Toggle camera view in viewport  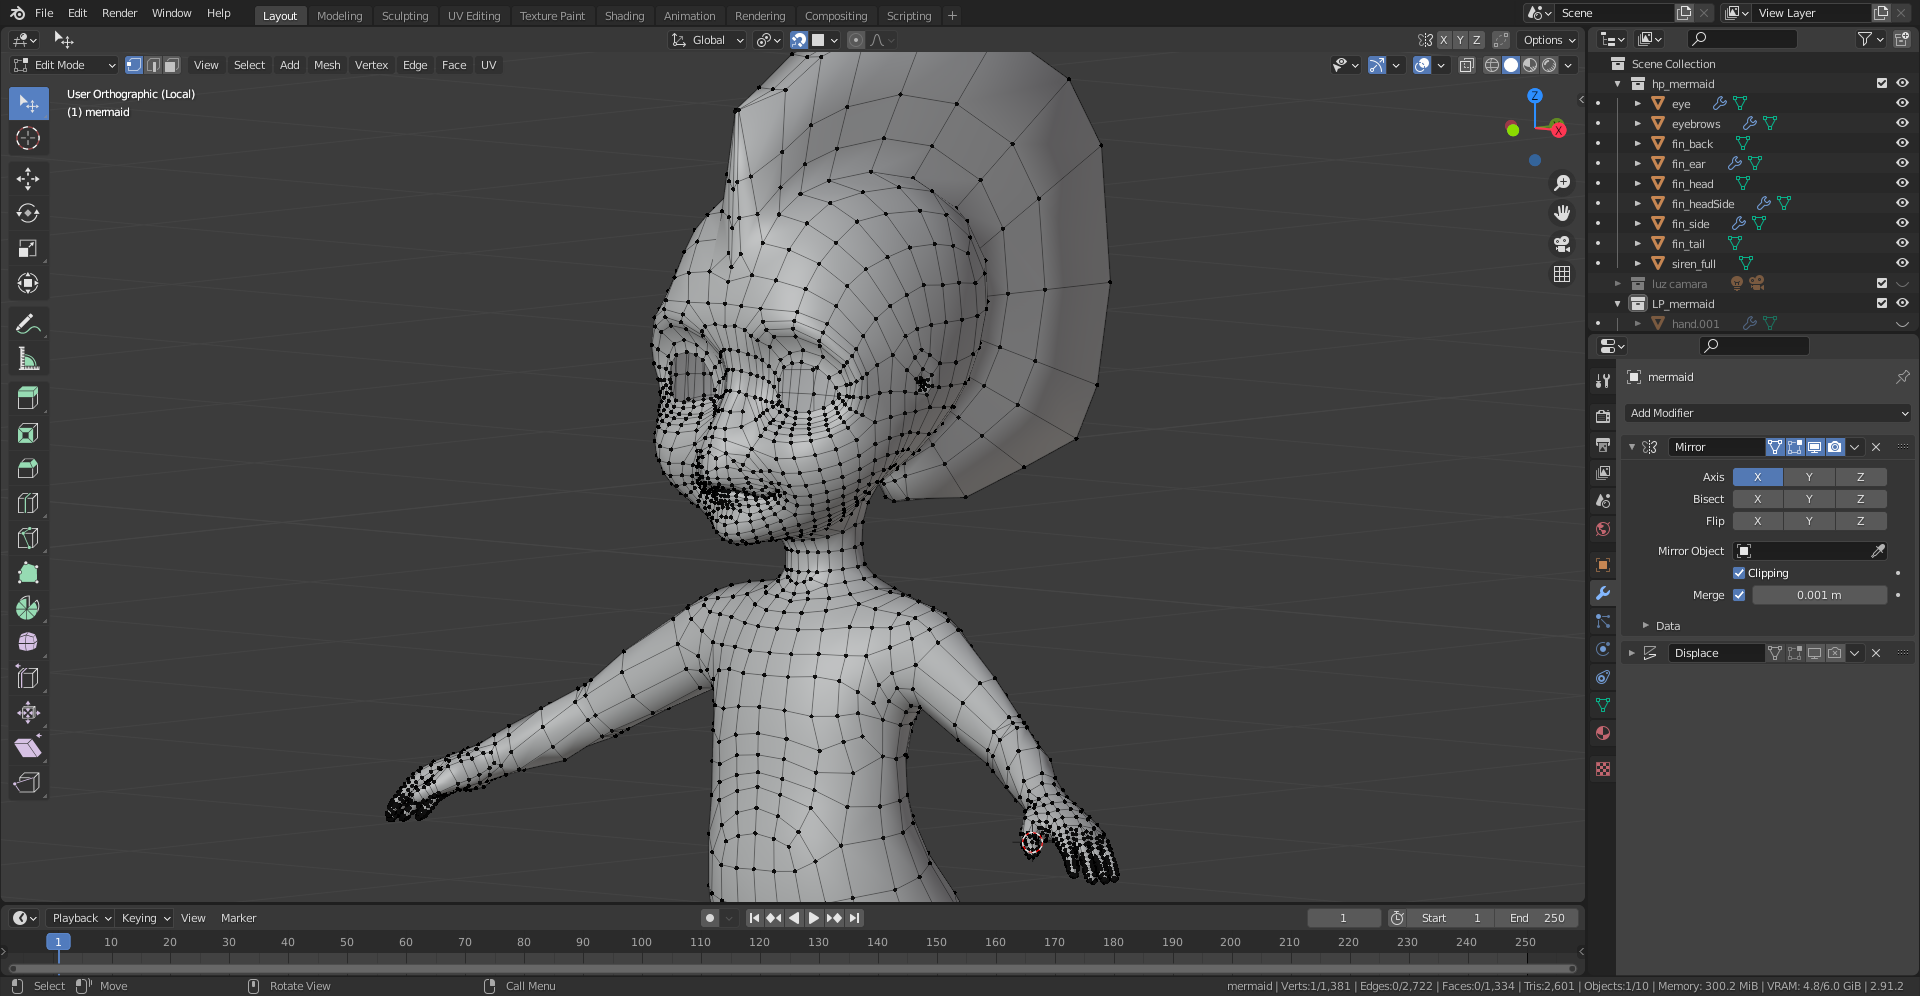[x=1562, y=244]
